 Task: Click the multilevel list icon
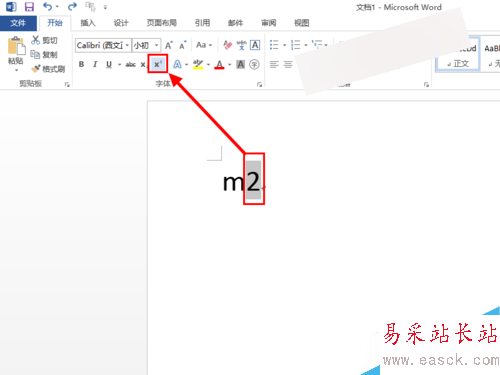pos(317,44)
